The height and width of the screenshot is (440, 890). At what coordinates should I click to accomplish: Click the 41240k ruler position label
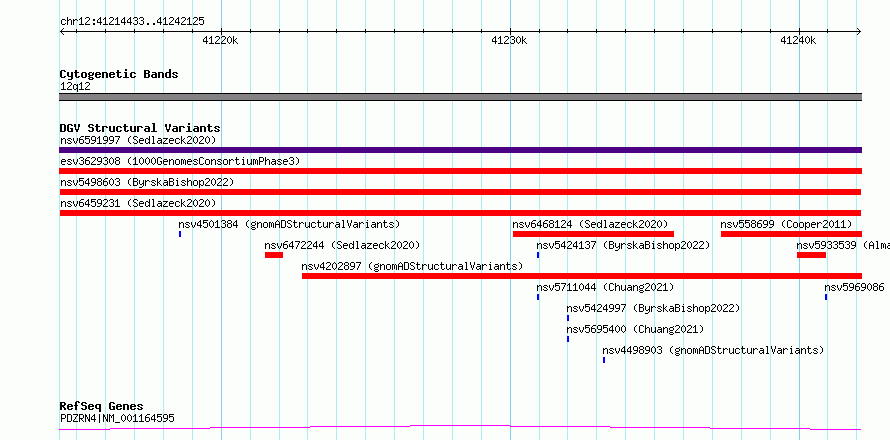click(x=798, y=40)
